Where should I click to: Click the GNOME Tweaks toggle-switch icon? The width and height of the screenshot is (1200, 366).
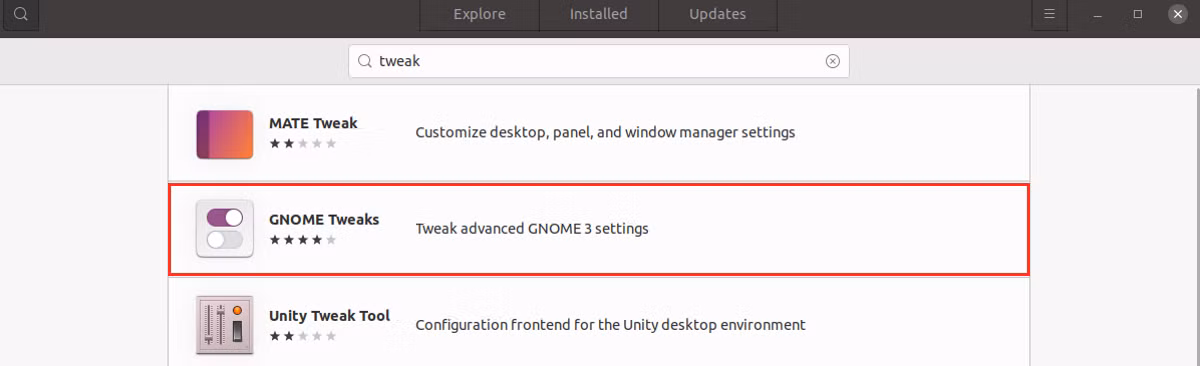[x=225, y=229]
